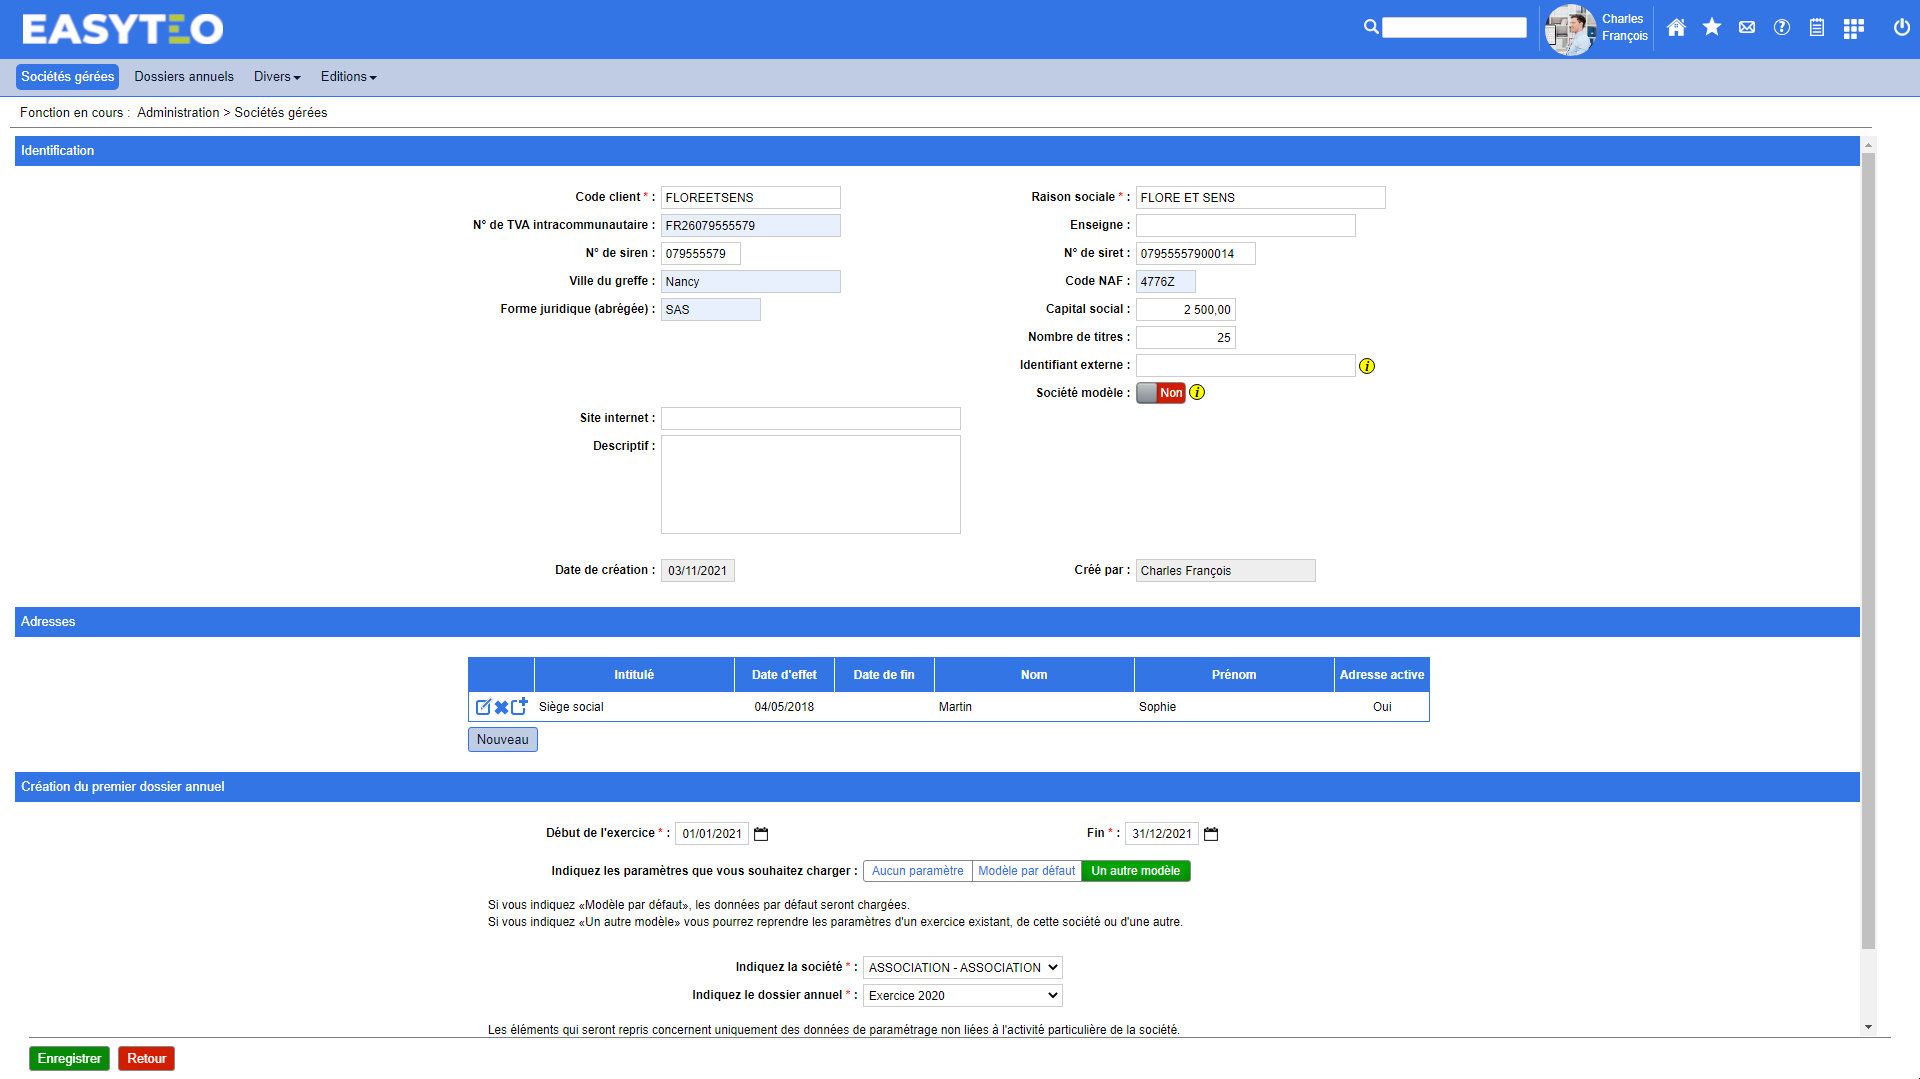Edit the Siège social address row

click(483, 707)
